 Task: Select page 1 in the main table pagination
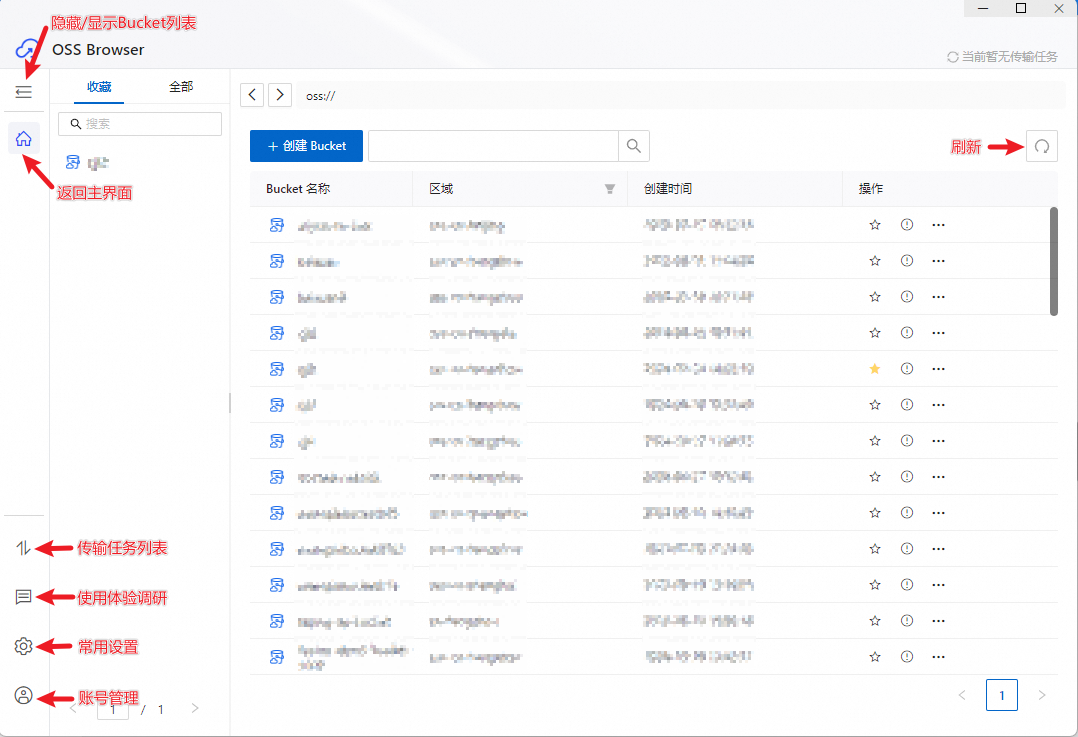pos(1002,695)
